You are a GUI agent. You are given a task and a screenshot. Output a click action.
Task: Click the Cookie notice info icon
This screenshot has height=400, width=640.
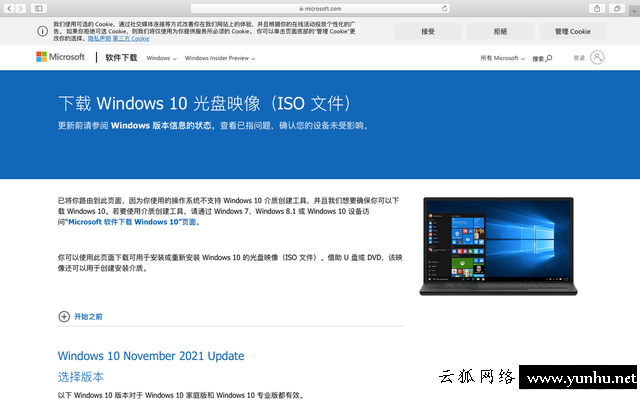(x=42, y=31)
